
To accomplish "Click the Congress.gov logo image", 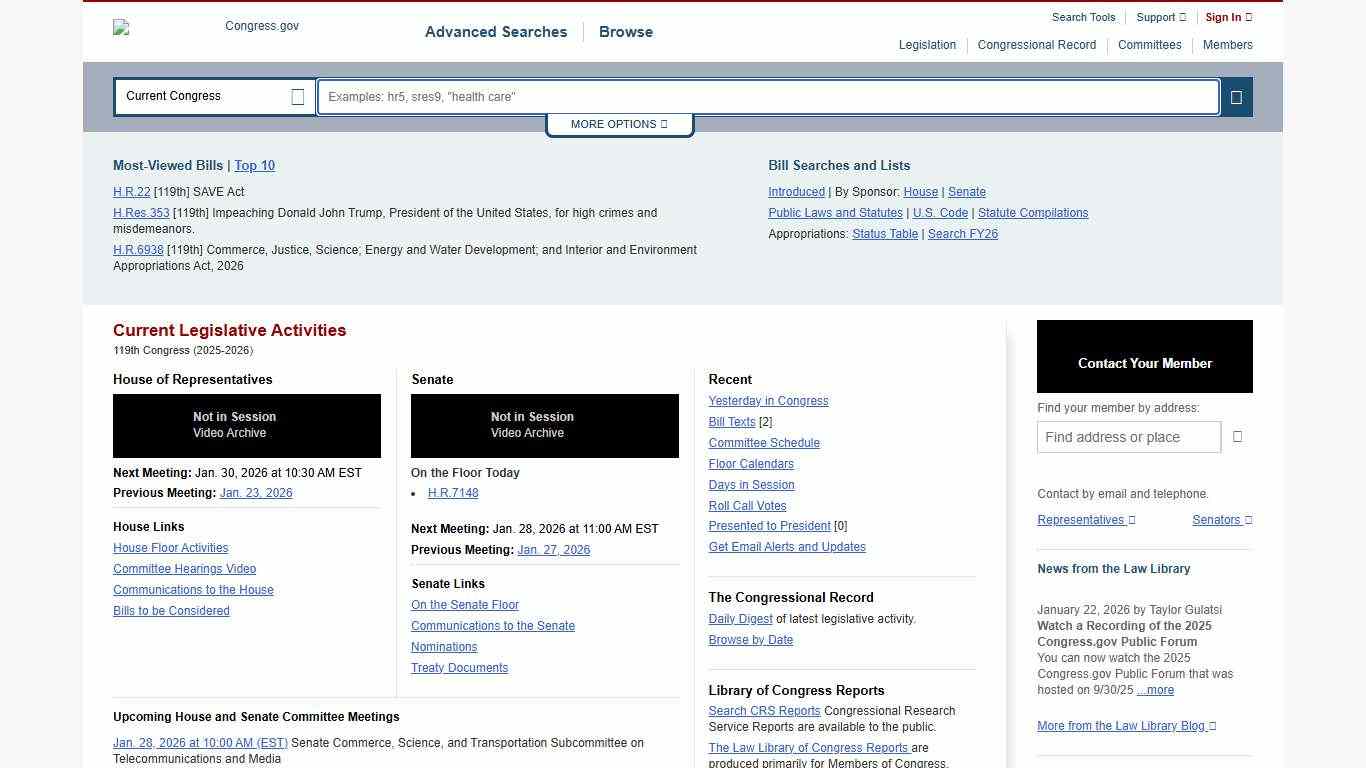I will pyautogui.click(x=206, y=27).
